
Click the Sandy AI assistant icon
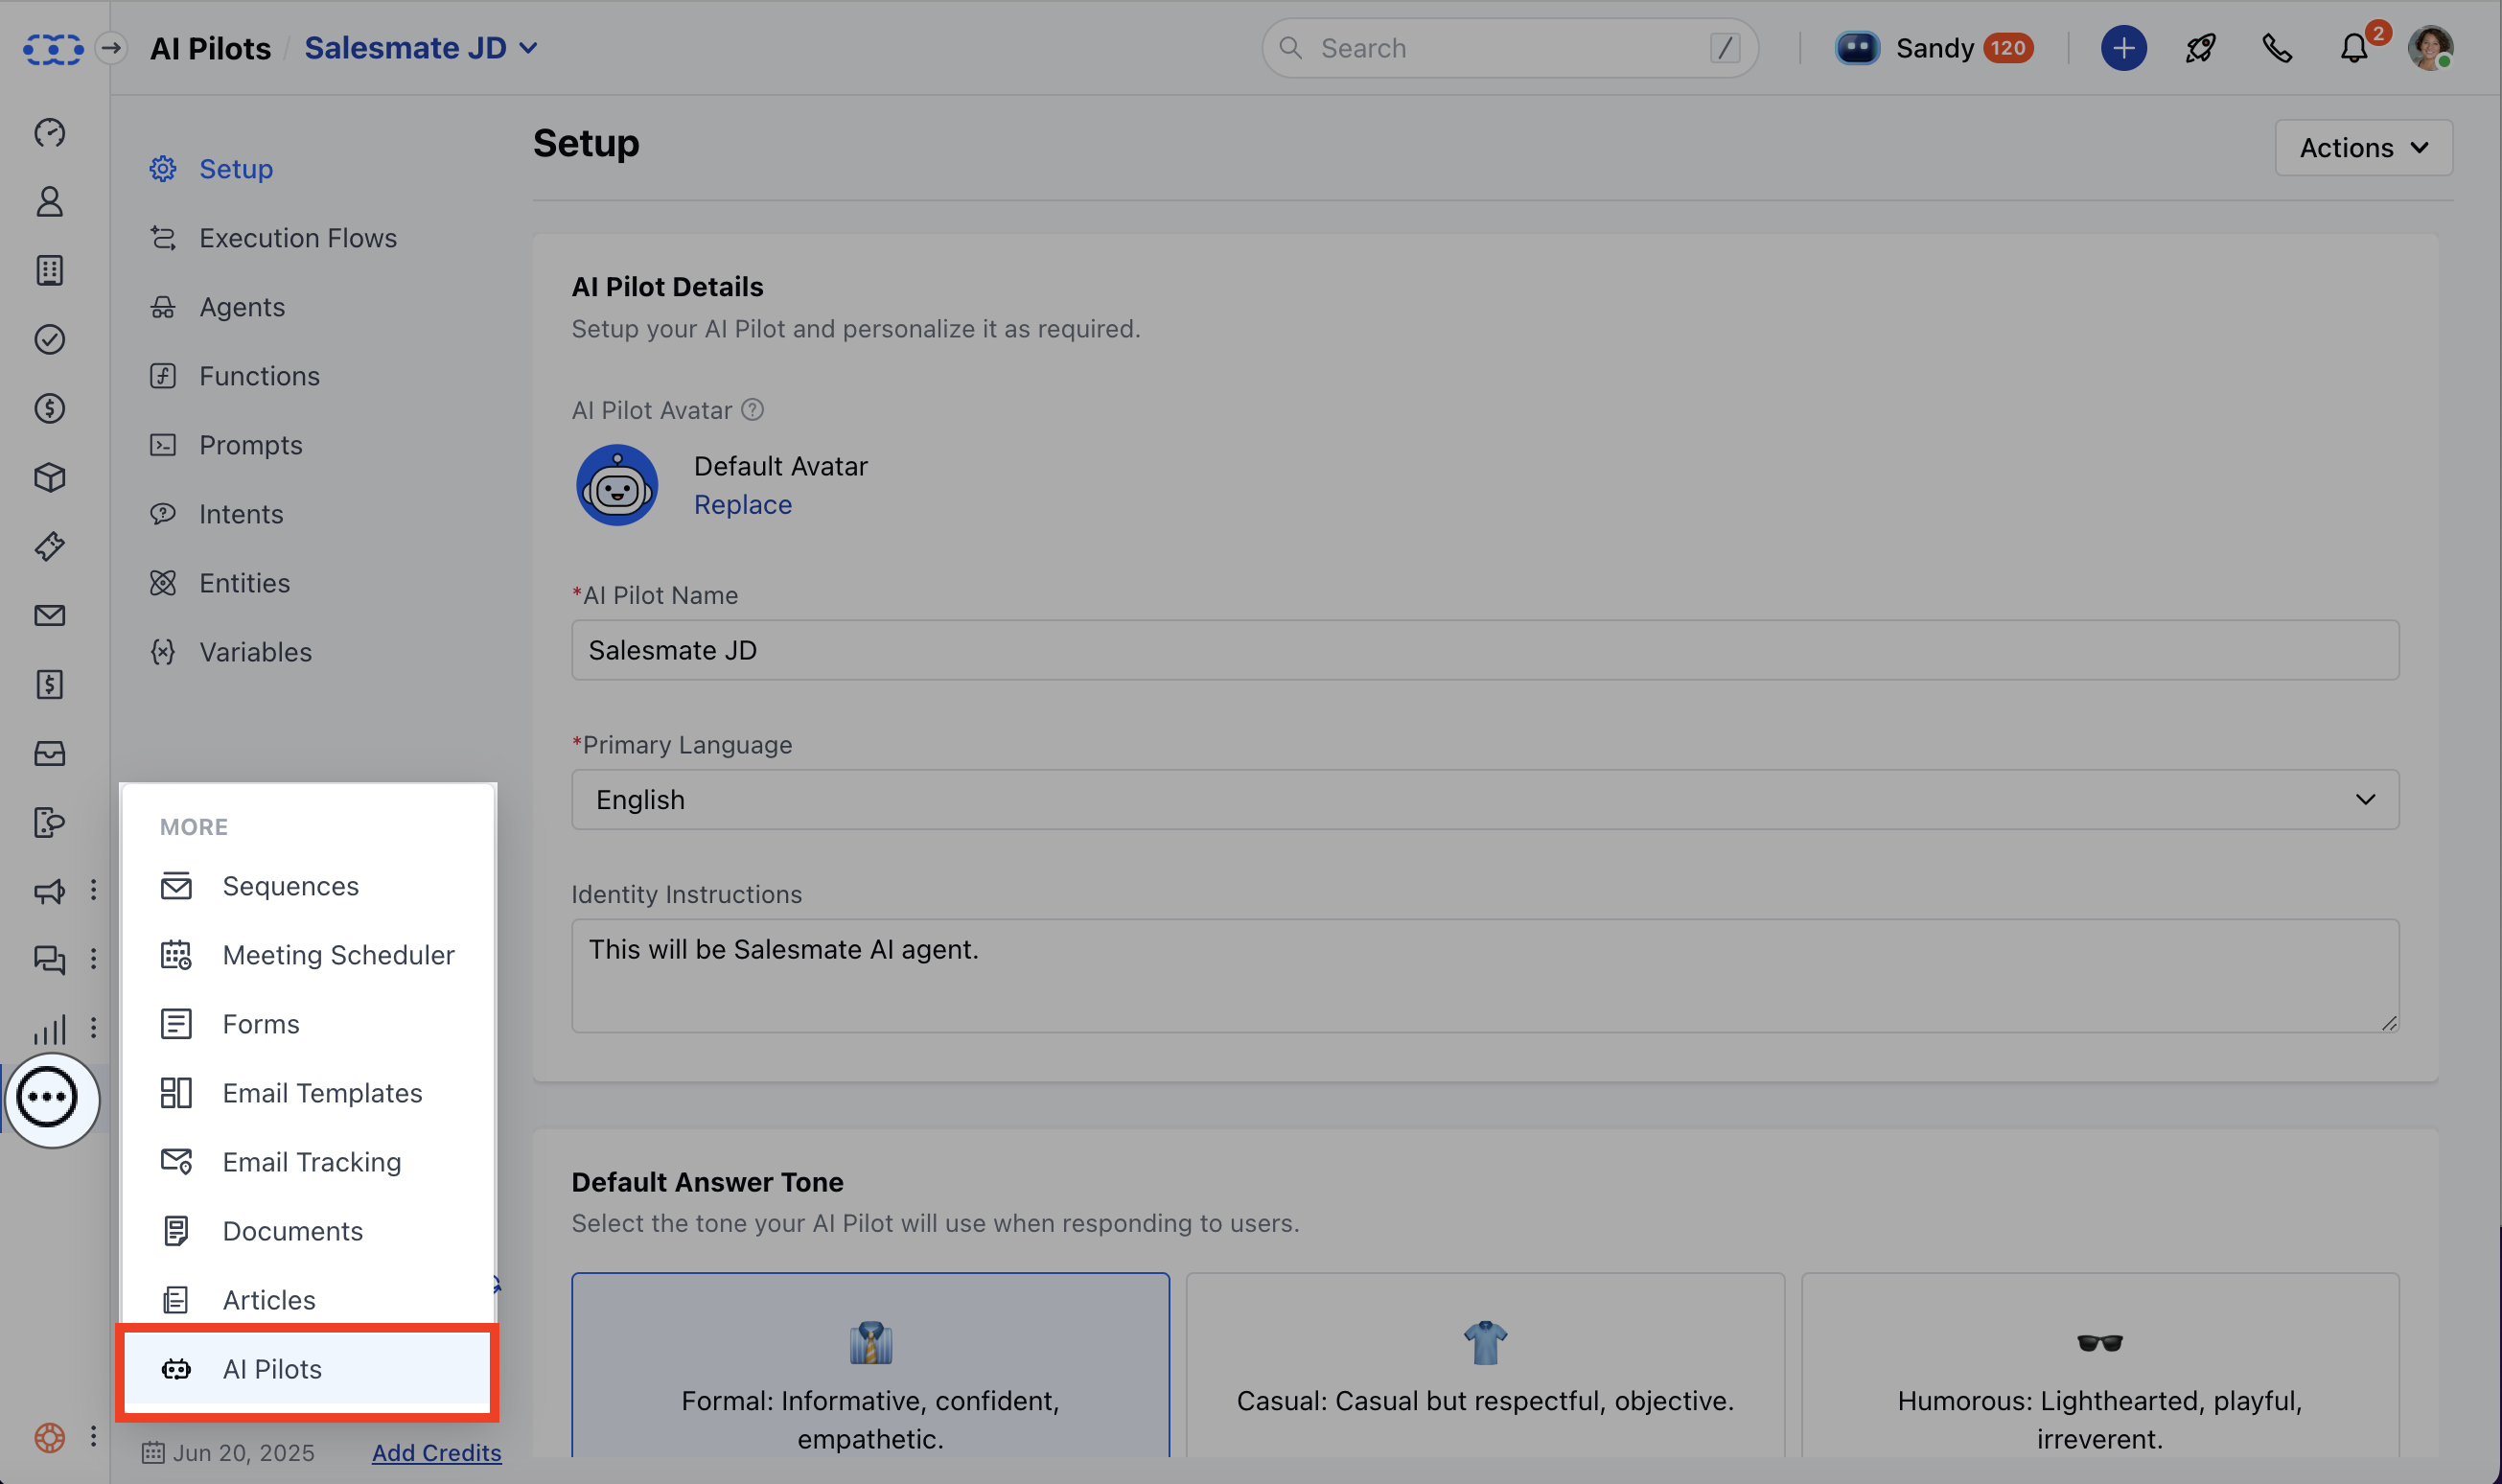point(1857,48)
